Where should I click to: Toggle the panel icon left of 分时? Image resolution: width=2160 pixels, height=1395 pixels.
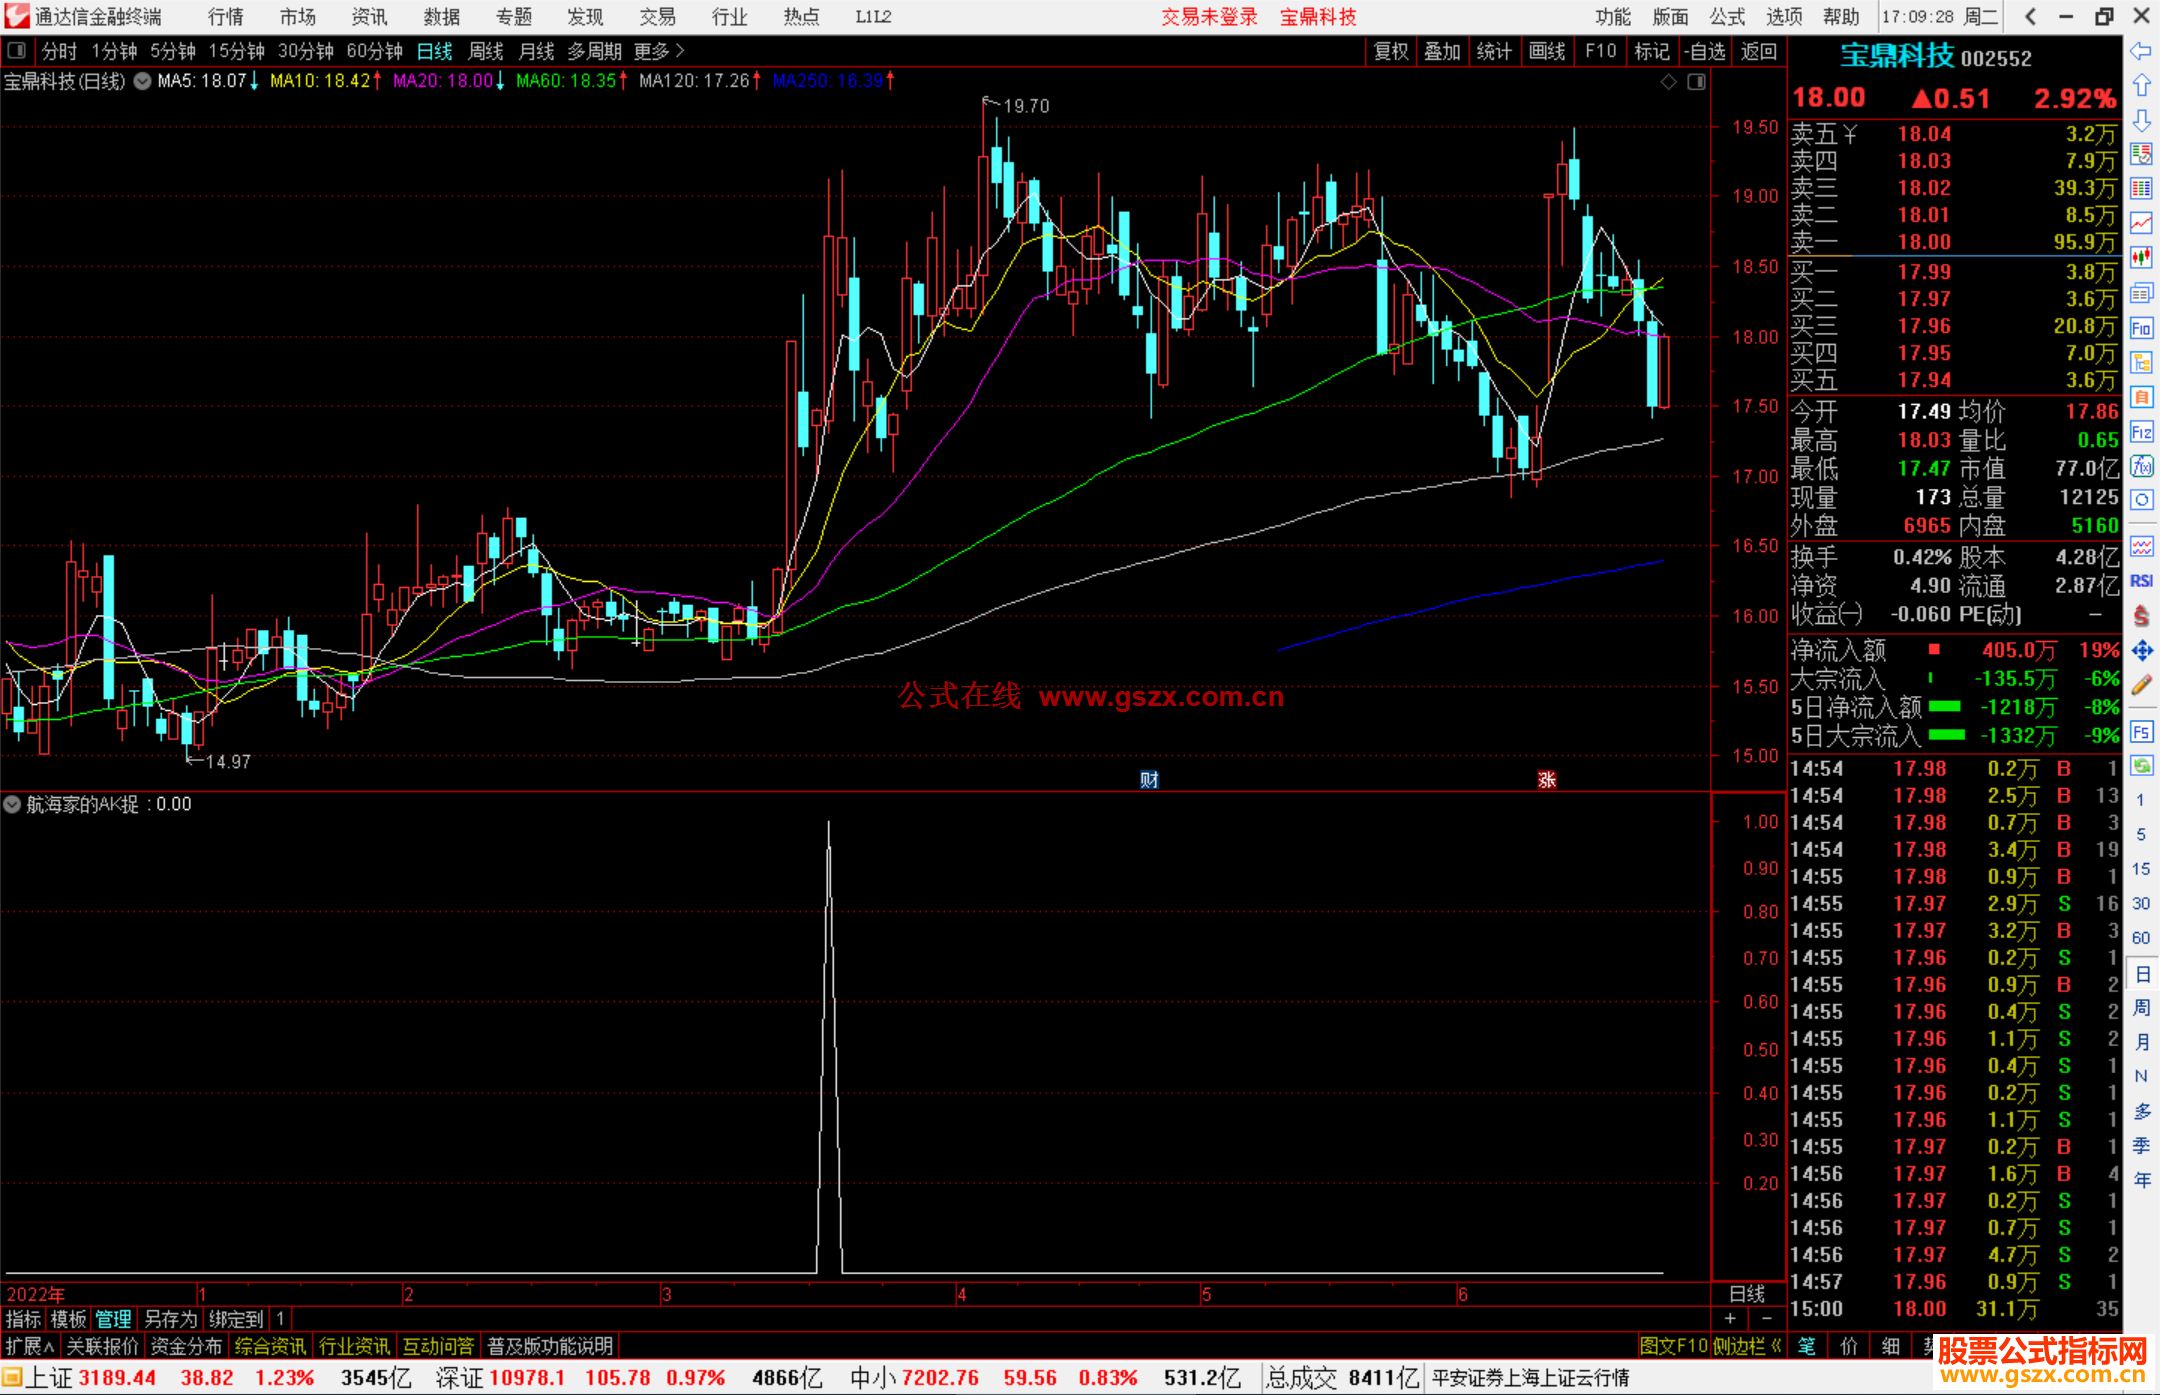tap(16, 50)
